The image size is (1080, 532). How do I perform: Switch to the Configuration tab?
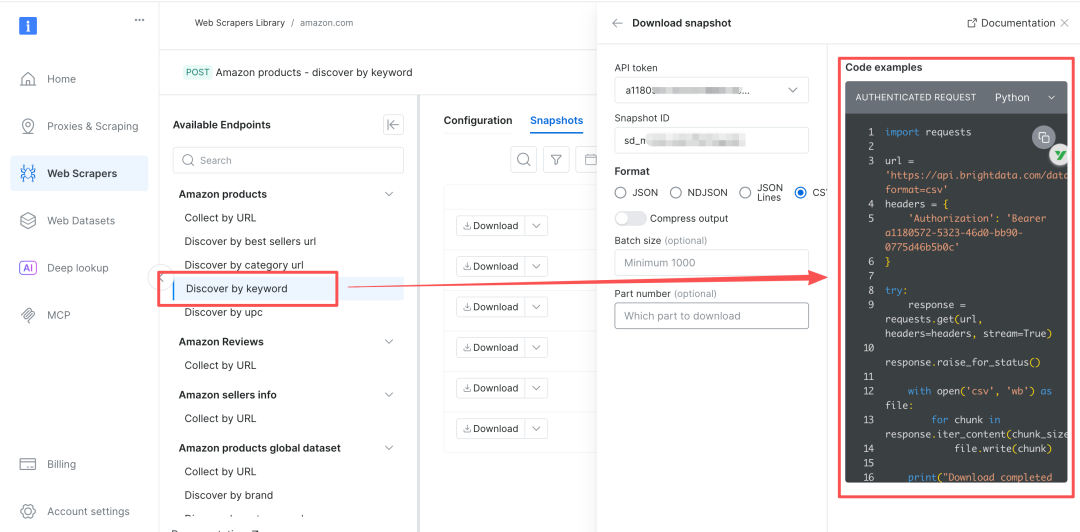coord(478,121)
